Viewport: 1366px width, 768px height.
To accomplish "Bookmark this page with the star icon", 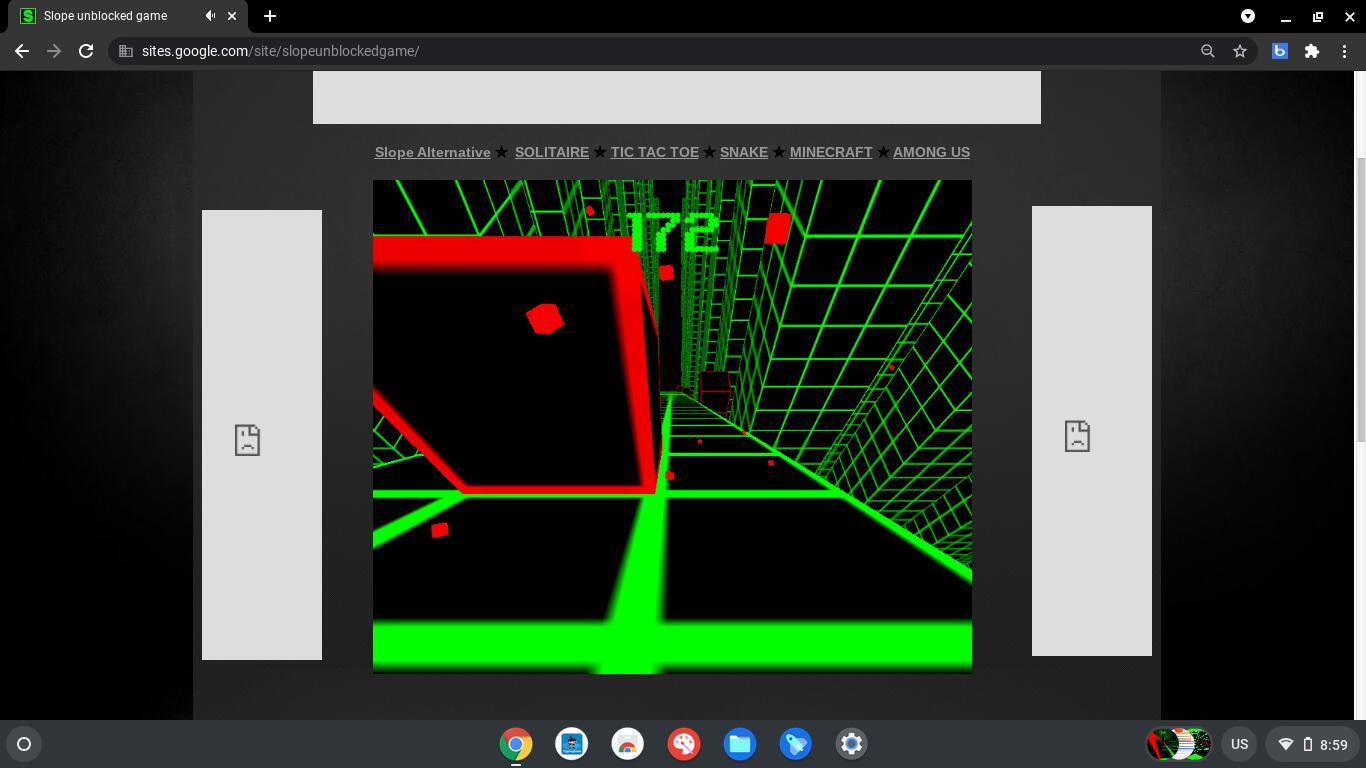I will coord(1240,51).
